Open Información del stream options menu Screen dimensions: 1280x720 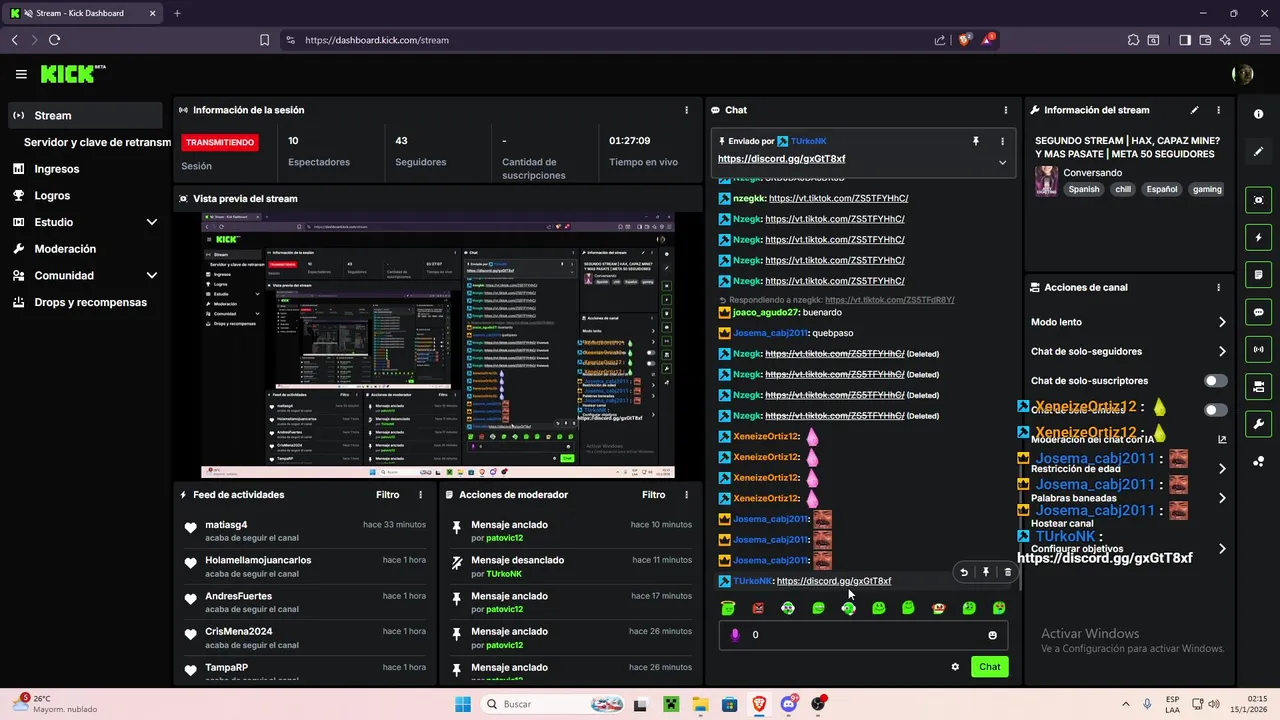tap(1218, 110)
